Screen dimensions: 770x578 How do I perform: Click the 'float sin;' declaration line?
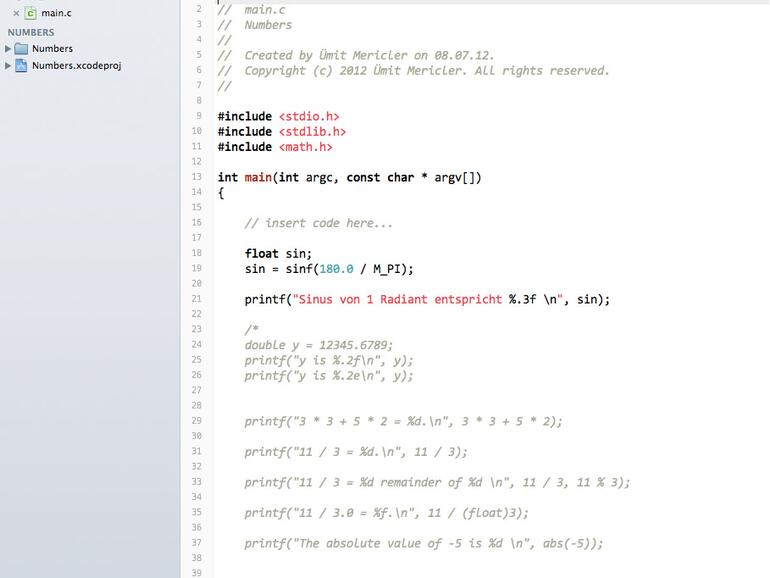coord(278,253)
